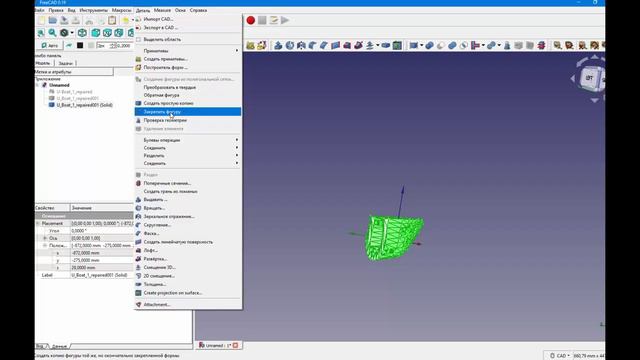Close the 'Unnamed : 1*' document tab
This screenshot has width=640, height=360.
coord(236,345)
